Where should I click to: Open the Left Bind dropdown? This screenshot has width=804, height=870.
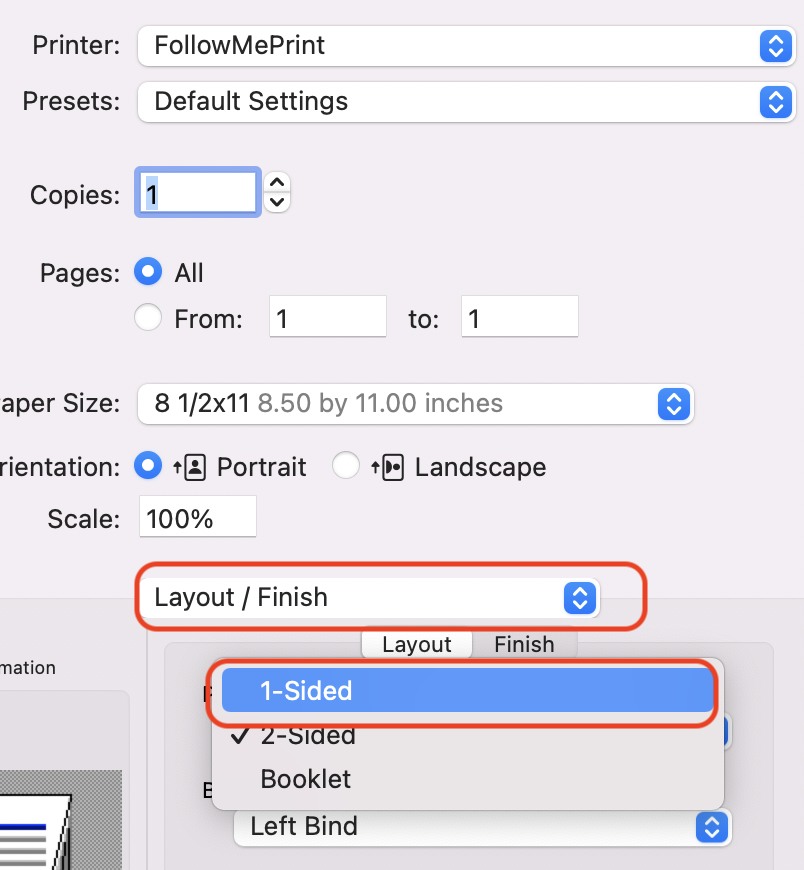coord(482,827)
